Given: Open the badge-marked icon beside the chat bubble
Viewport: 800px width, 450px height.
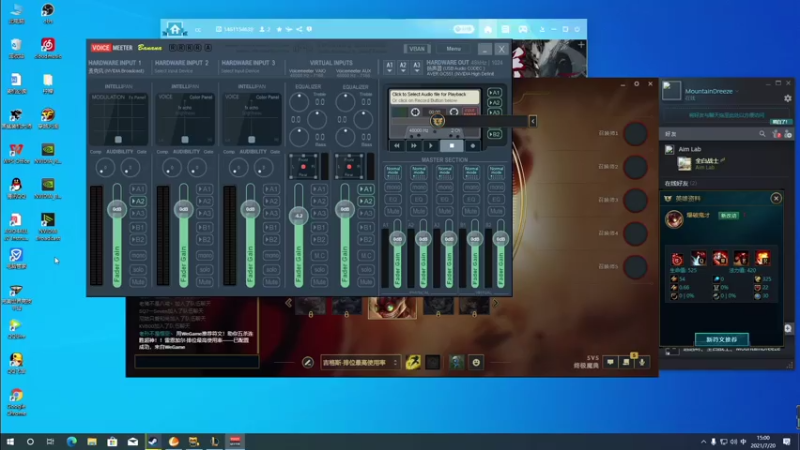Looking at the screenshot, I should tap(627, 362).
